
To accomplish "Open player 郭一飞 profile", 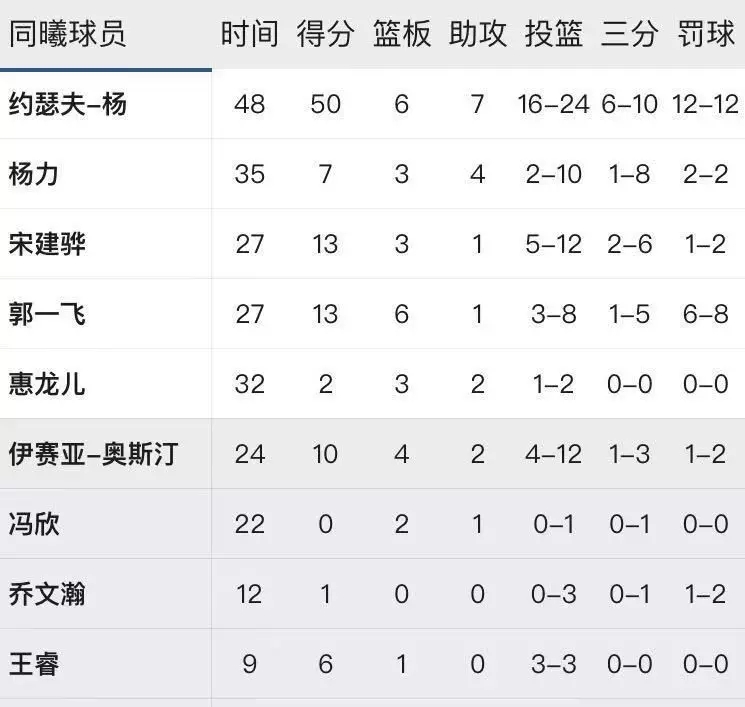I will [47, 314].
